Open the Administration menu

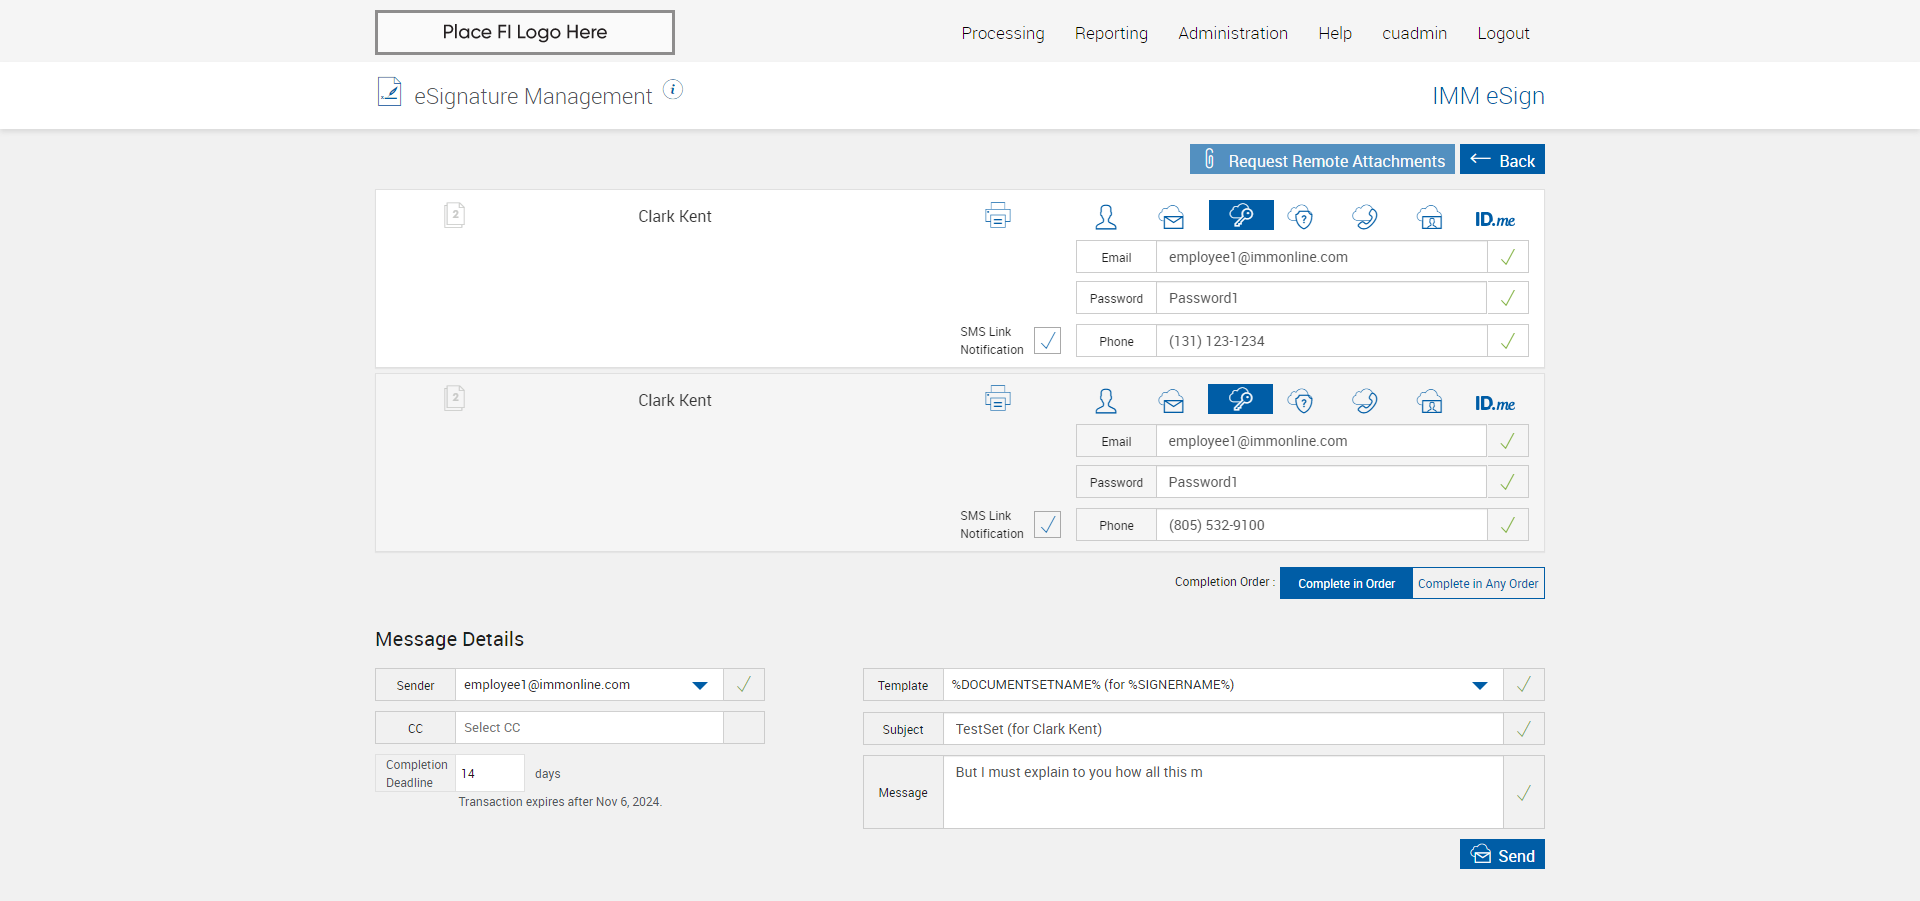coord(1232,33)
